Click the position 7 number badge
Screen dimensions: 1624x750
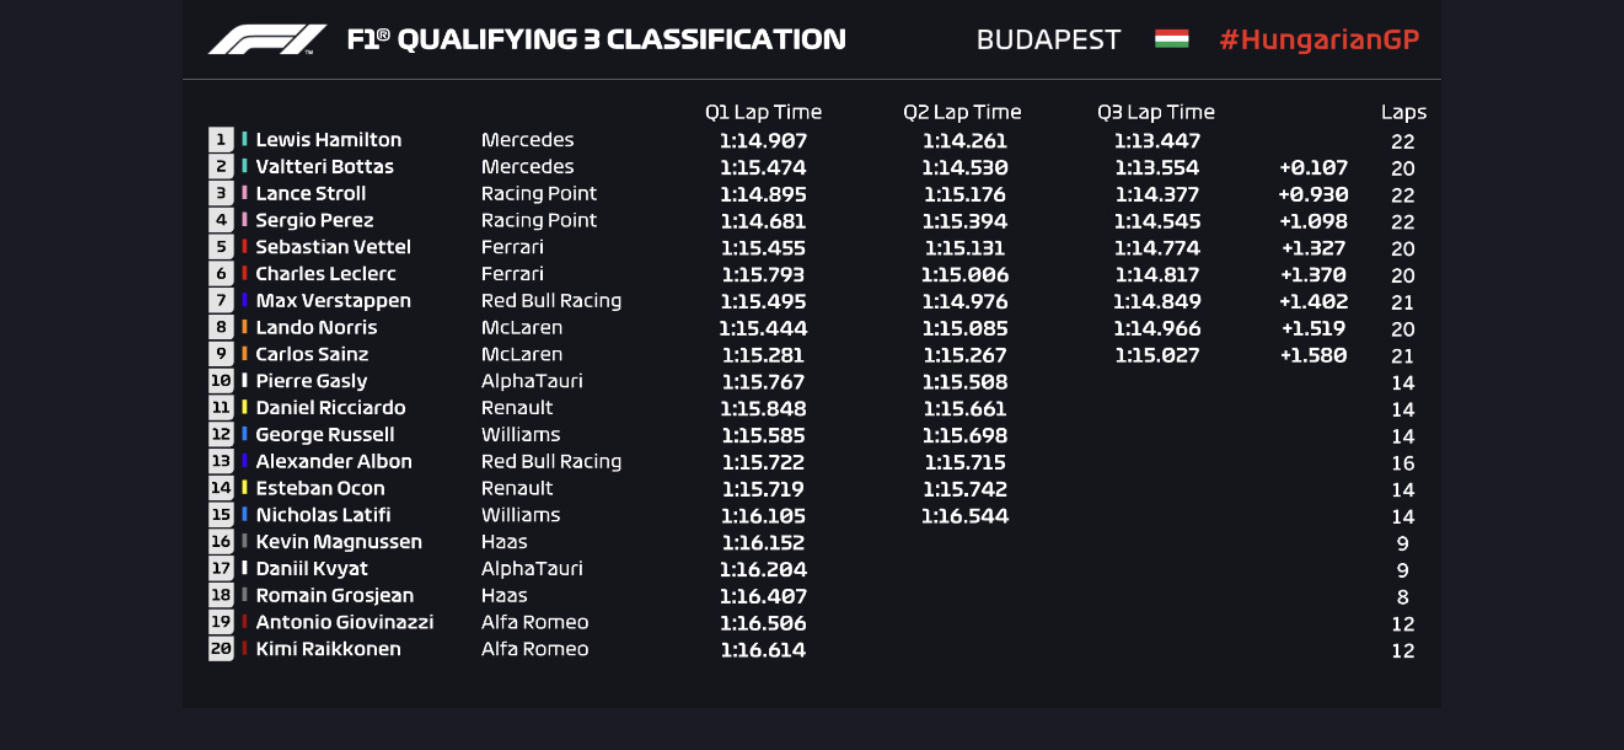221,300
